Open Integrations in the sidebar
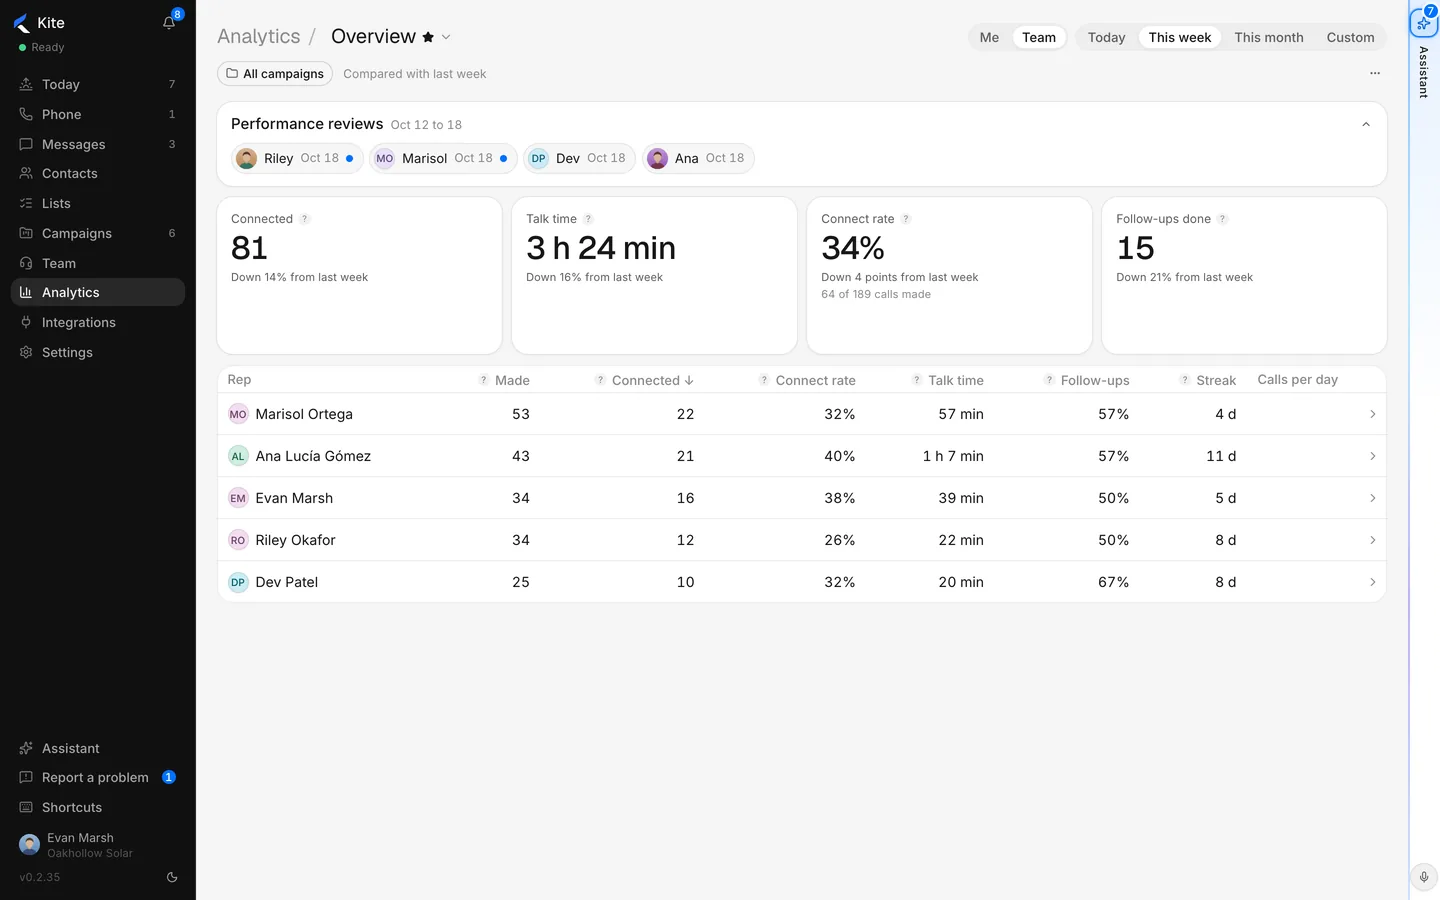Image resolution: width=1440 pixels, height=900 pixels. tap(98, 322)
